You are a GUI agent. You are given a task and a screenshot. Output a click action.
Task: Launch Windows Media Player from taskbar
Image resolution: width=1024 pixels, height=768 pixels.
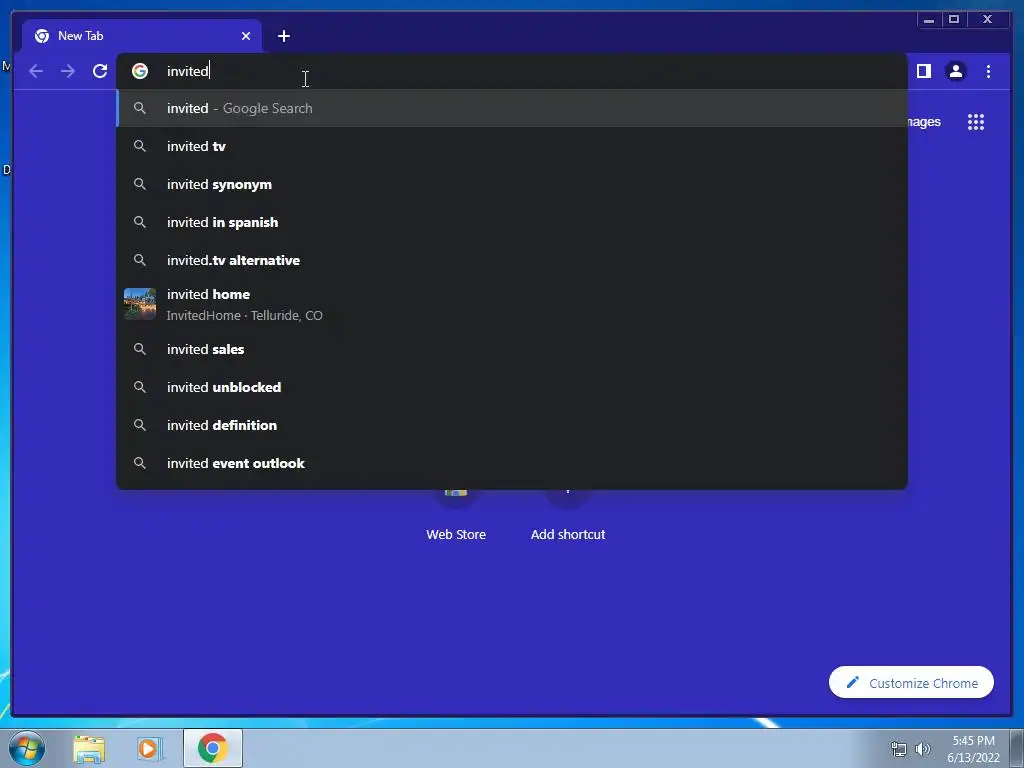click(x=150, y=749)
